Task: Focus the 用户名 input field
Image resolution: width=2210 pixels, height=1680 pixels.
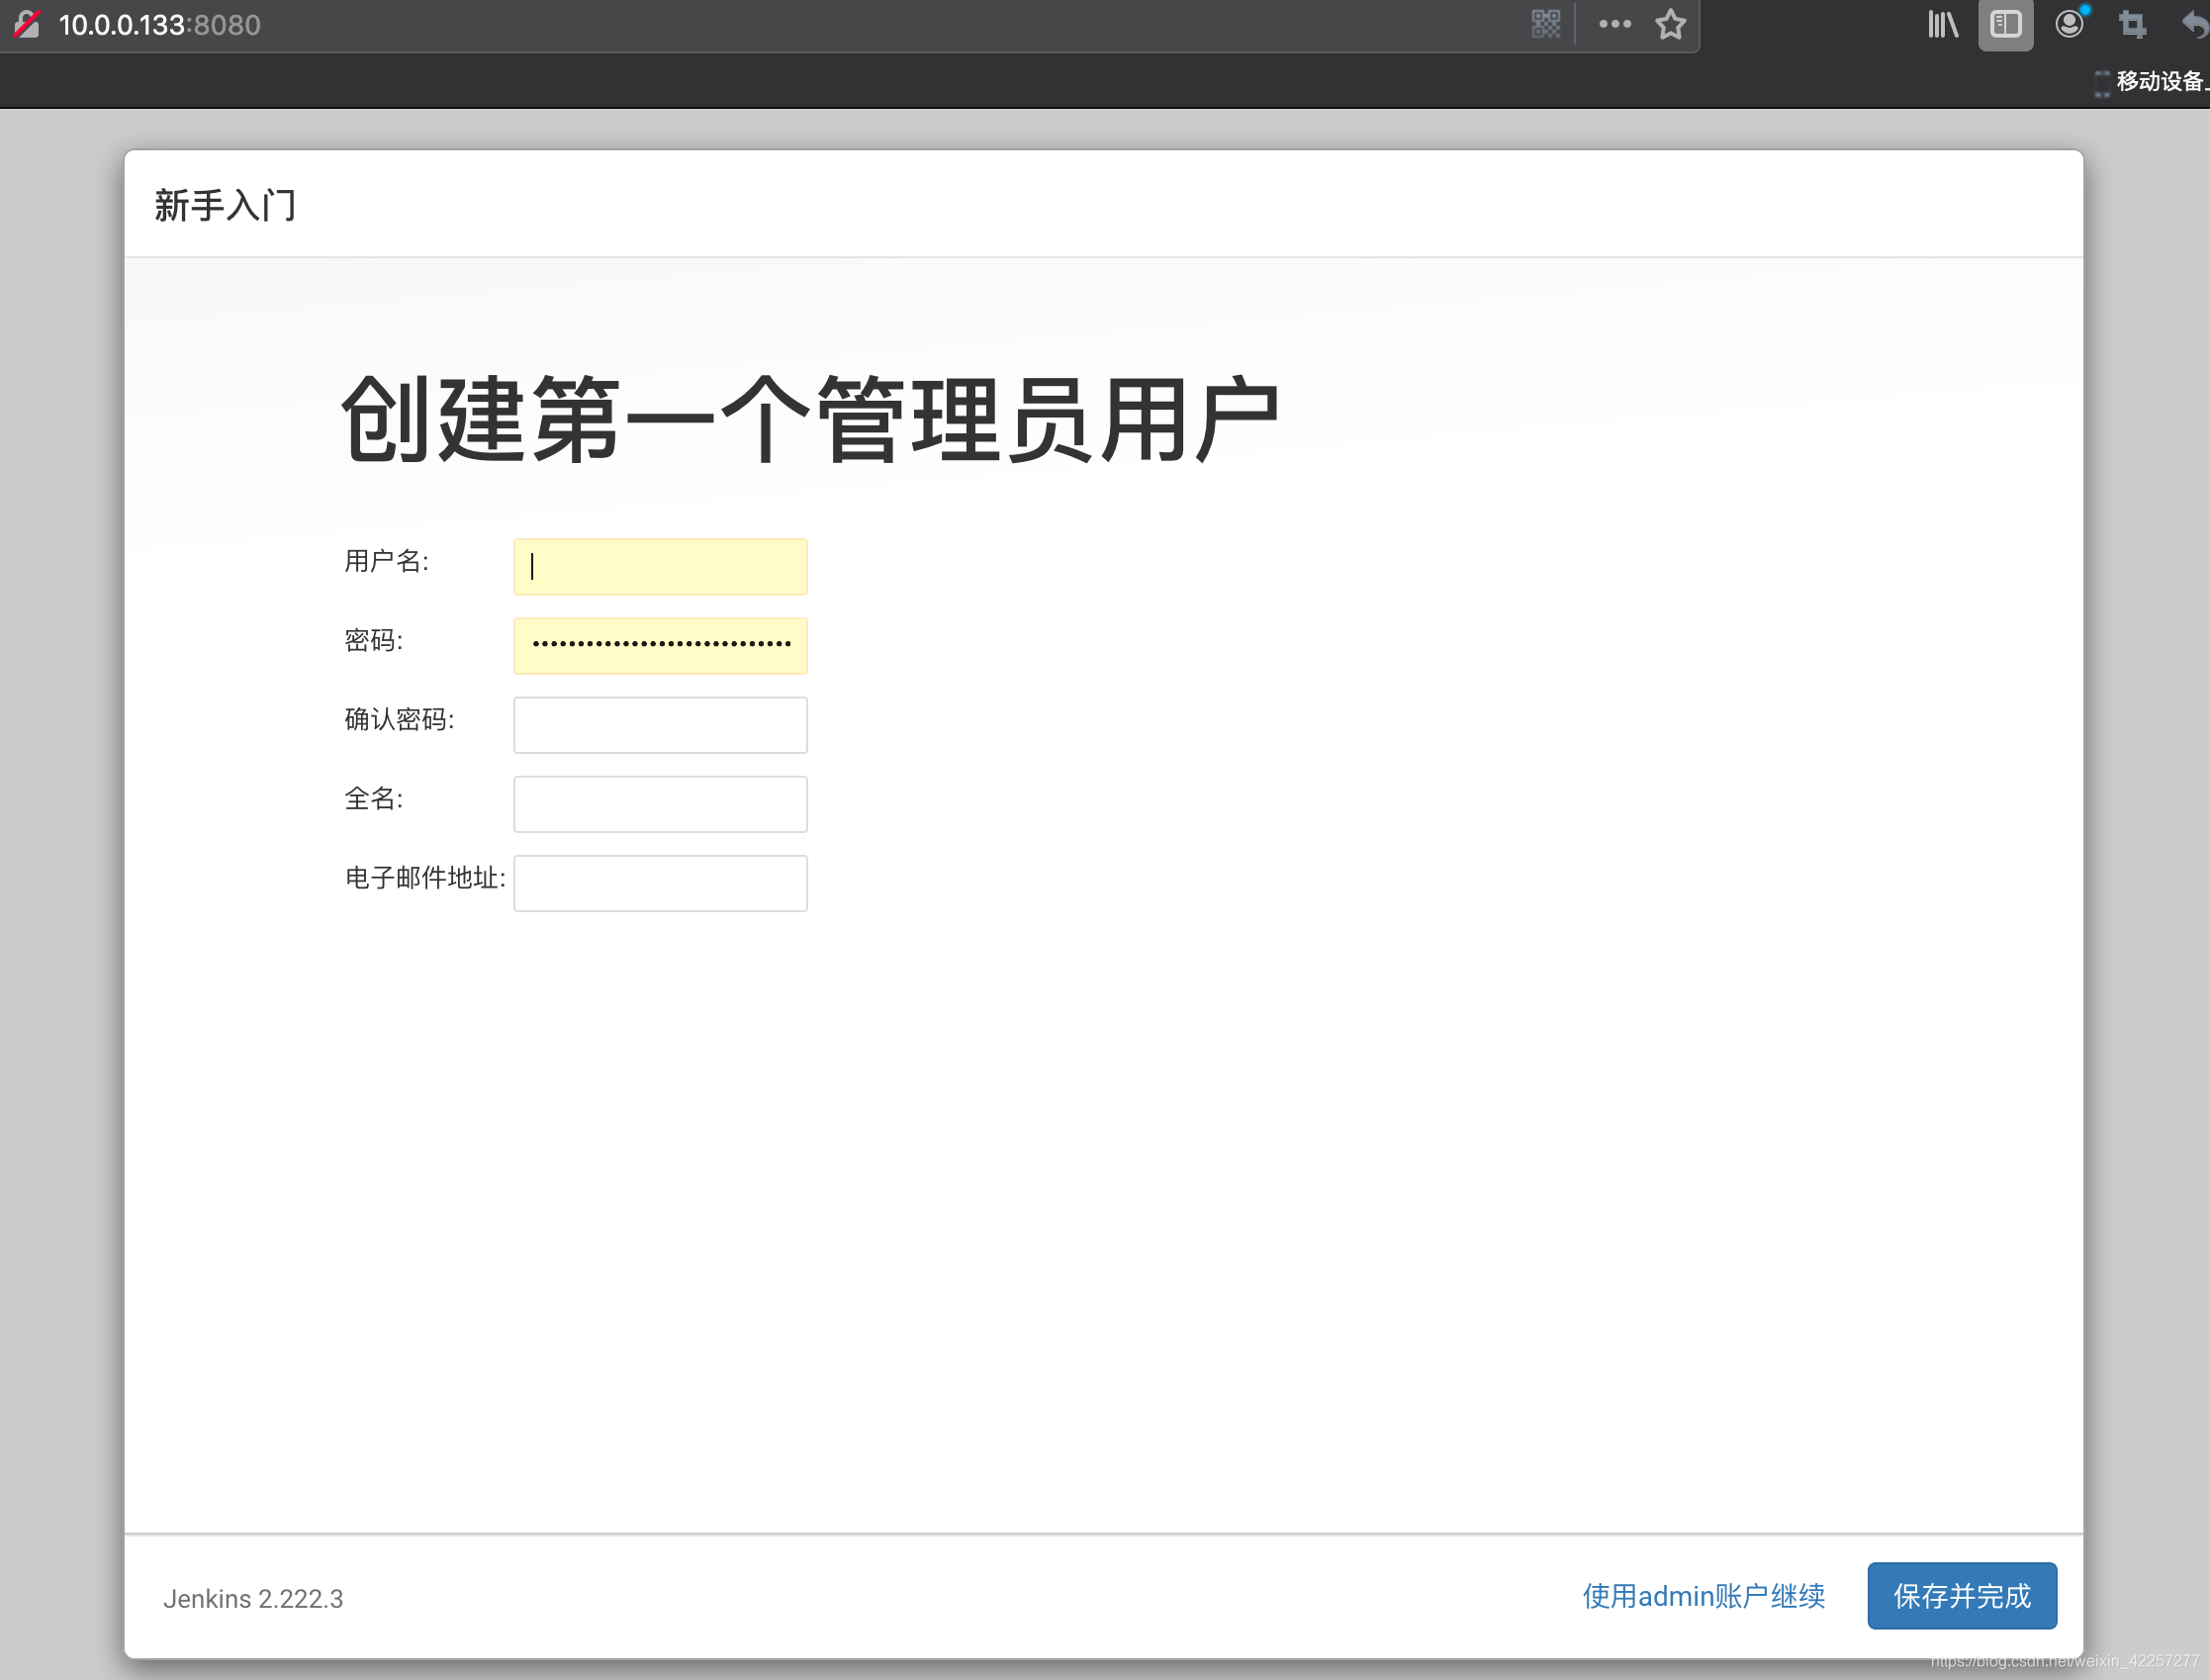Action: 660,567
